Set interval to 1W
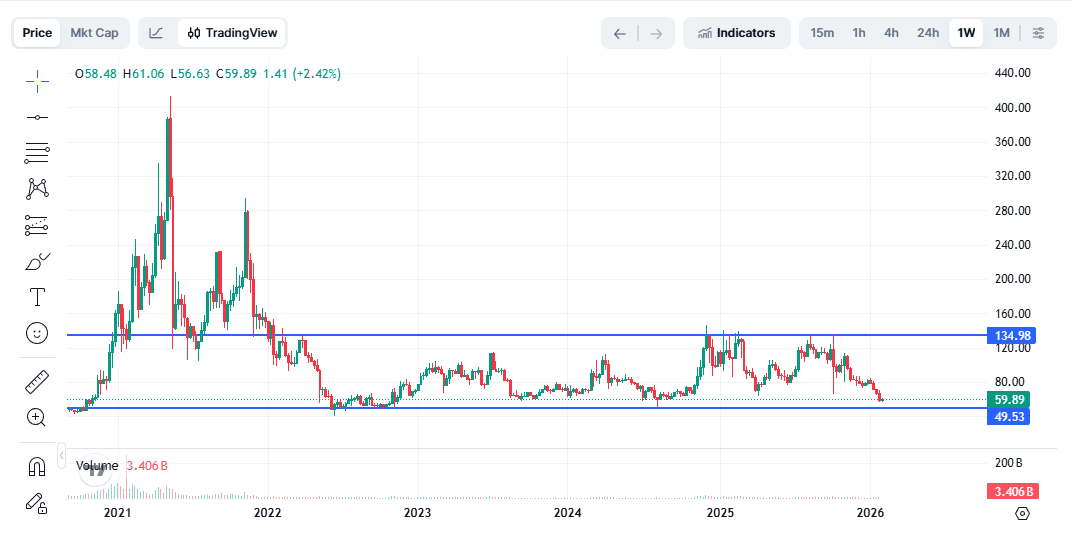 coord(966,33)
